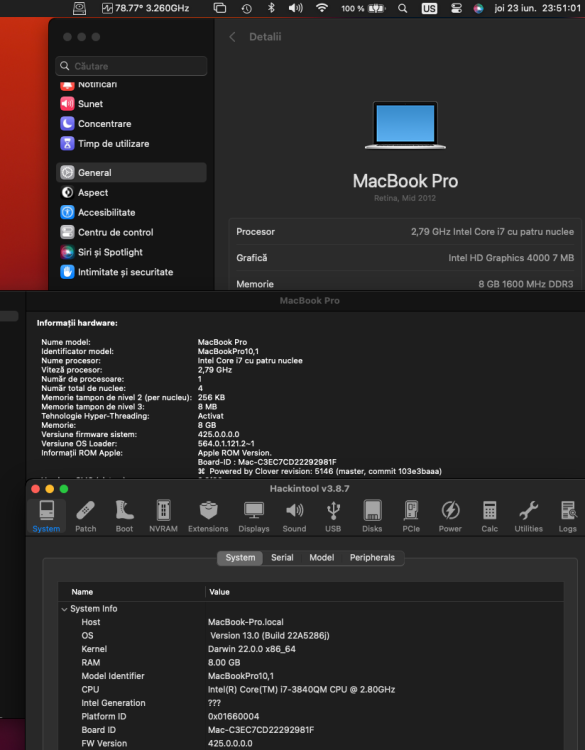Go back from Detalii pane
This screenshot has width=585, height=750.
pos(232,37)
